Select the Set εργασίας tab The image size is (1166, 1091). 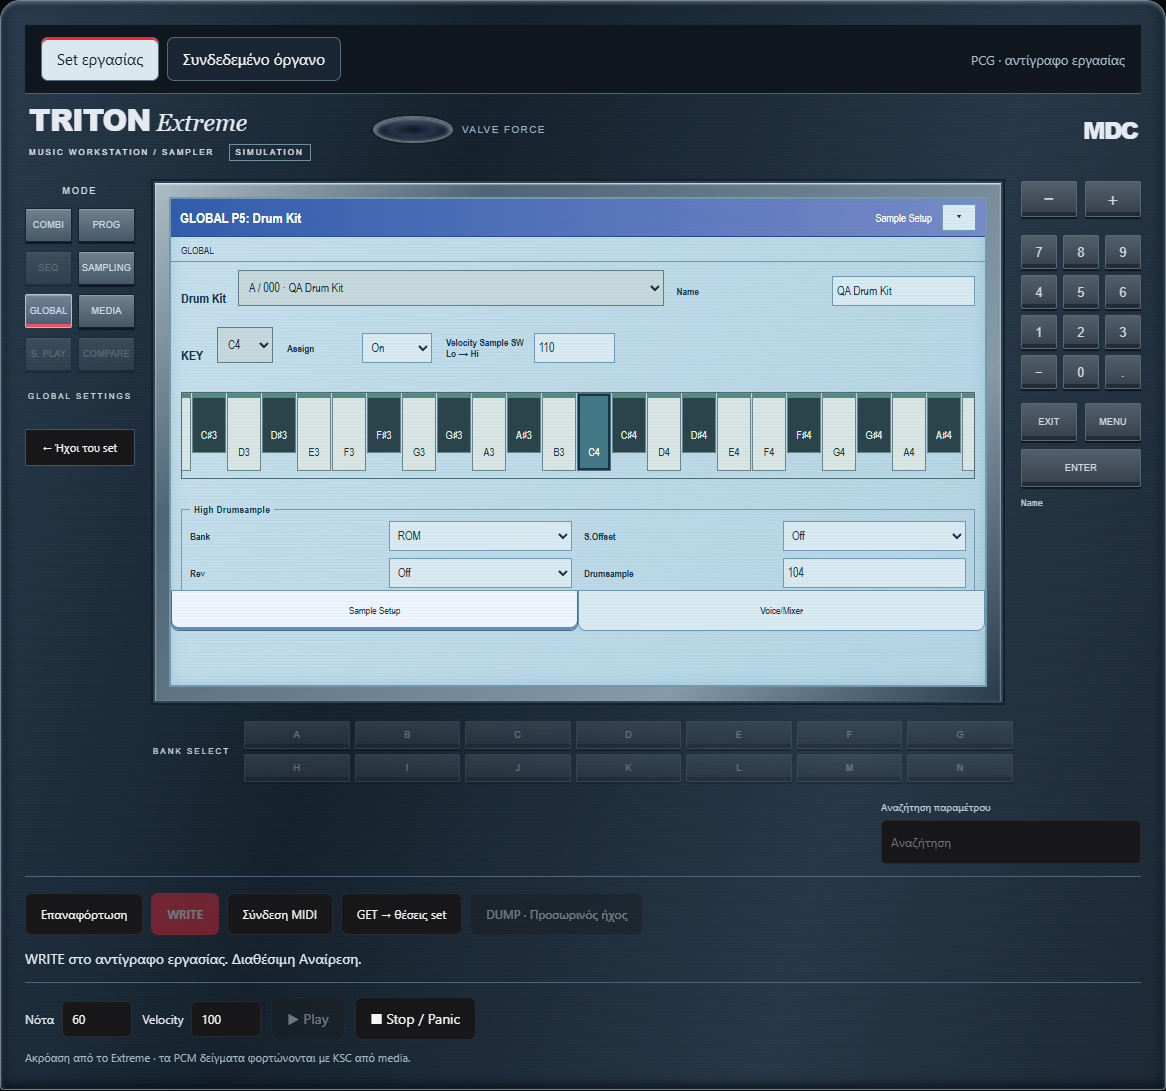[x=100, y=59]
